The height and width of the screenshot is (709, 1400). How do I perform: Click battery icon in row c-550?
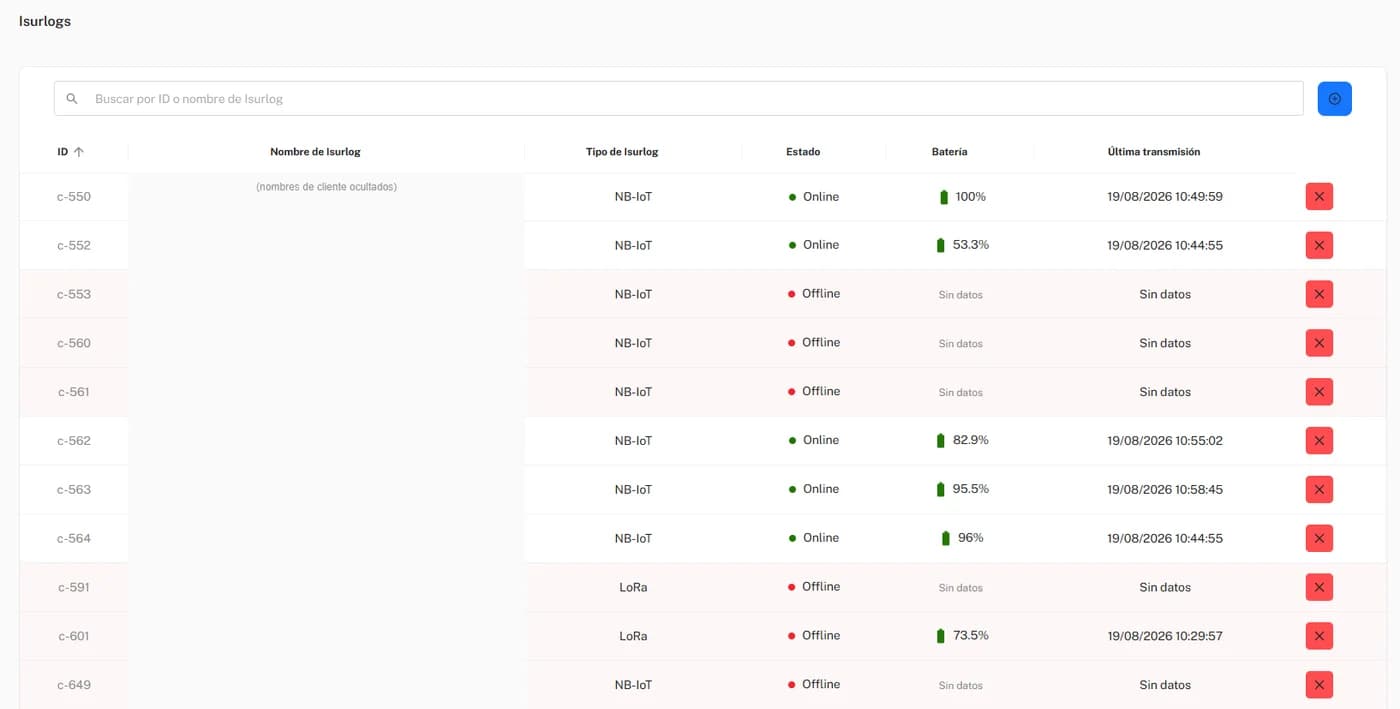943,197
